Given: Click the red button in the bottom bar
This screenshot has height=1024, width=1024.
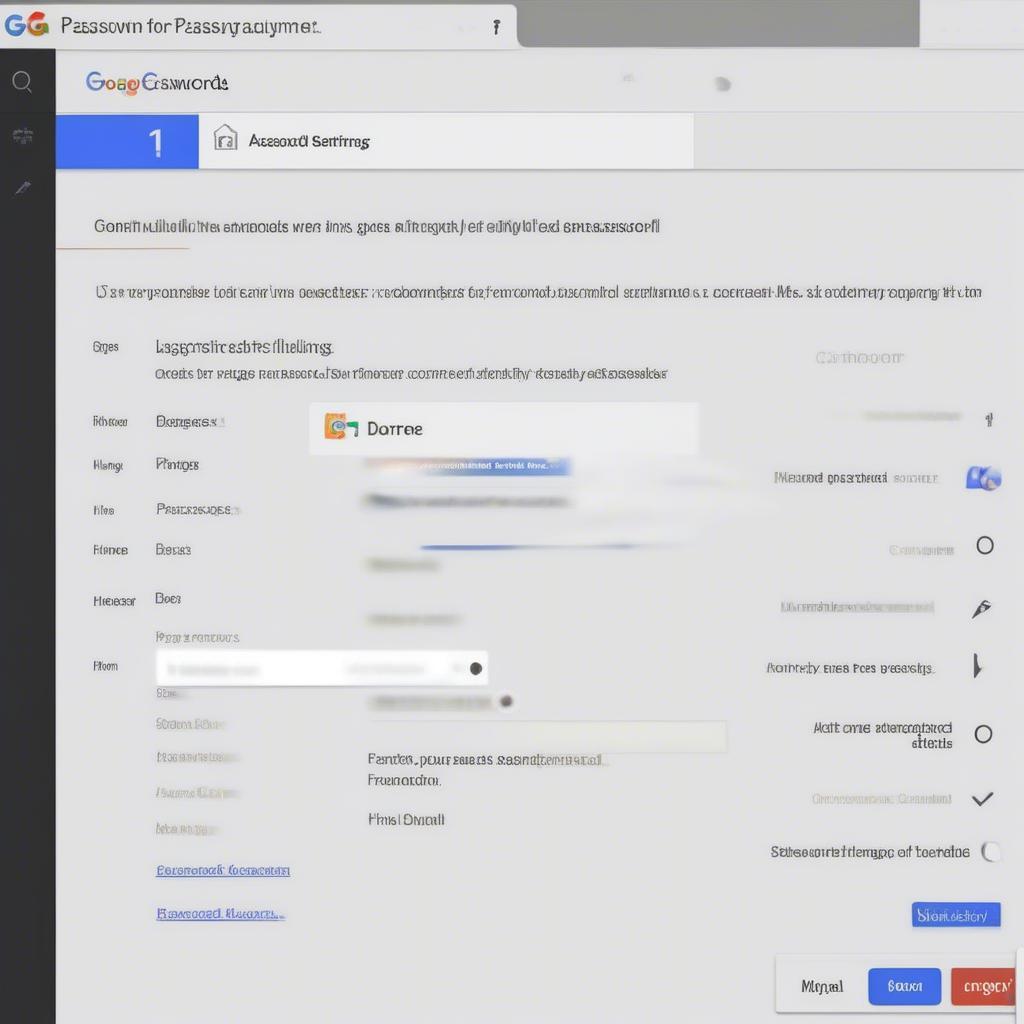Looking at the screenshot, I should click(984, 986).
